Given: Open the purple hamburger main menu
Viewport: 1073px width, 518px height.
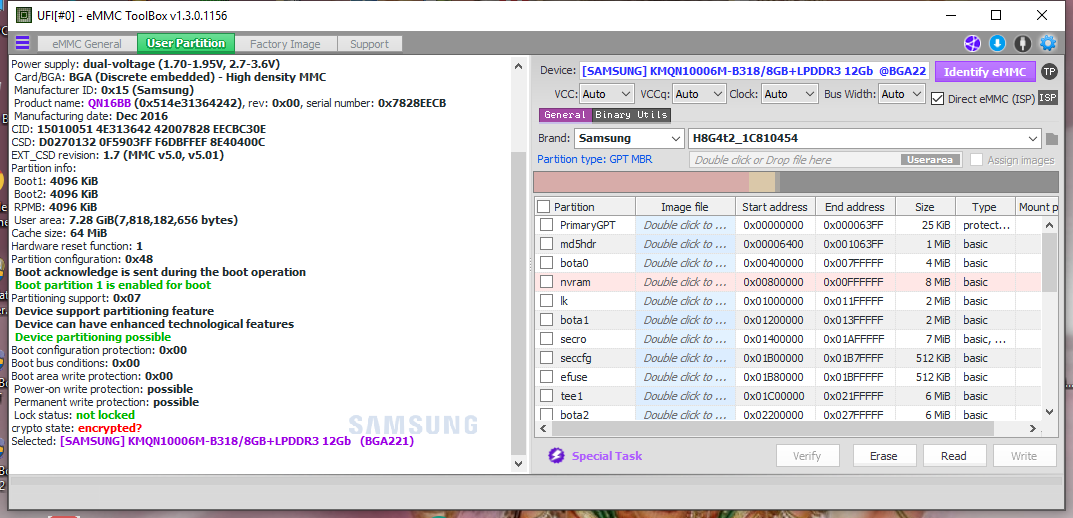Looking at the screenshot, I should coord(23,43).
